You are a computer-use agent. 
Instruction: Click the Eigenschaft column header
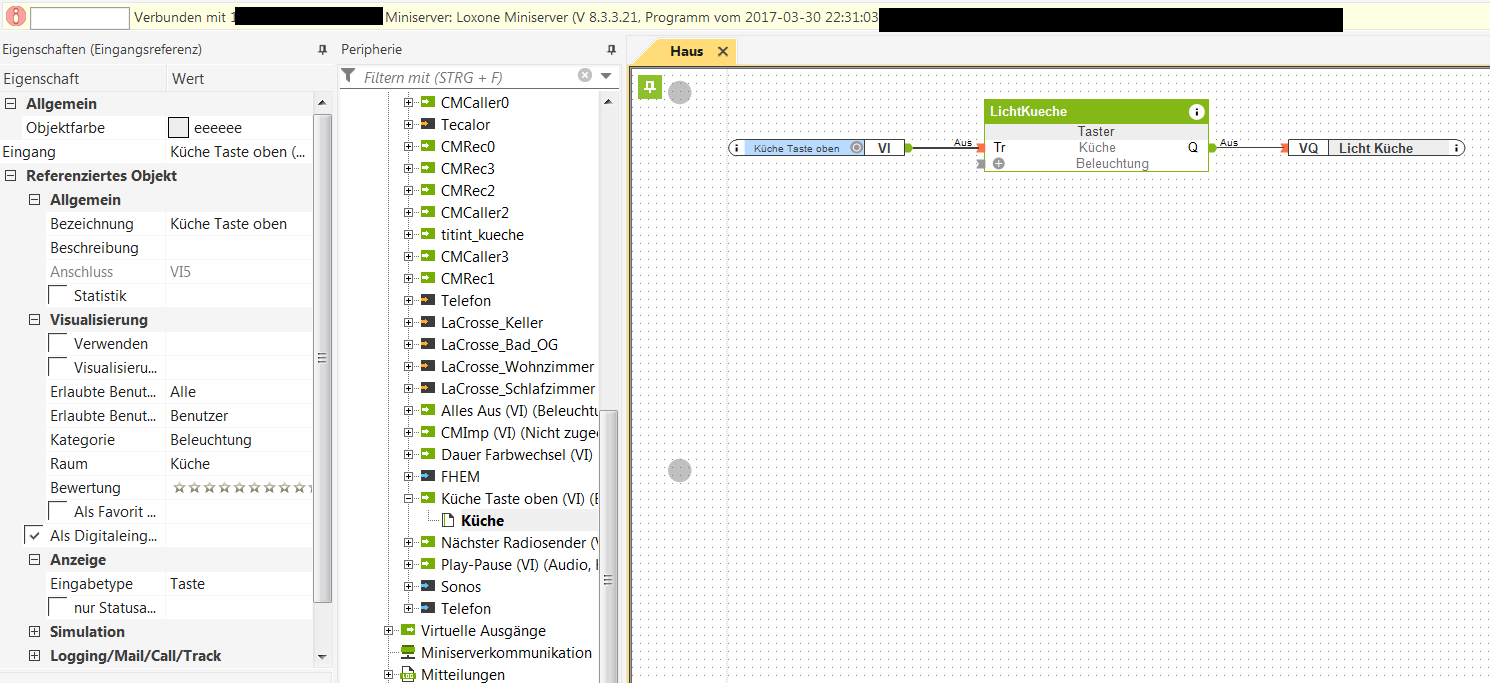(41, 78)
